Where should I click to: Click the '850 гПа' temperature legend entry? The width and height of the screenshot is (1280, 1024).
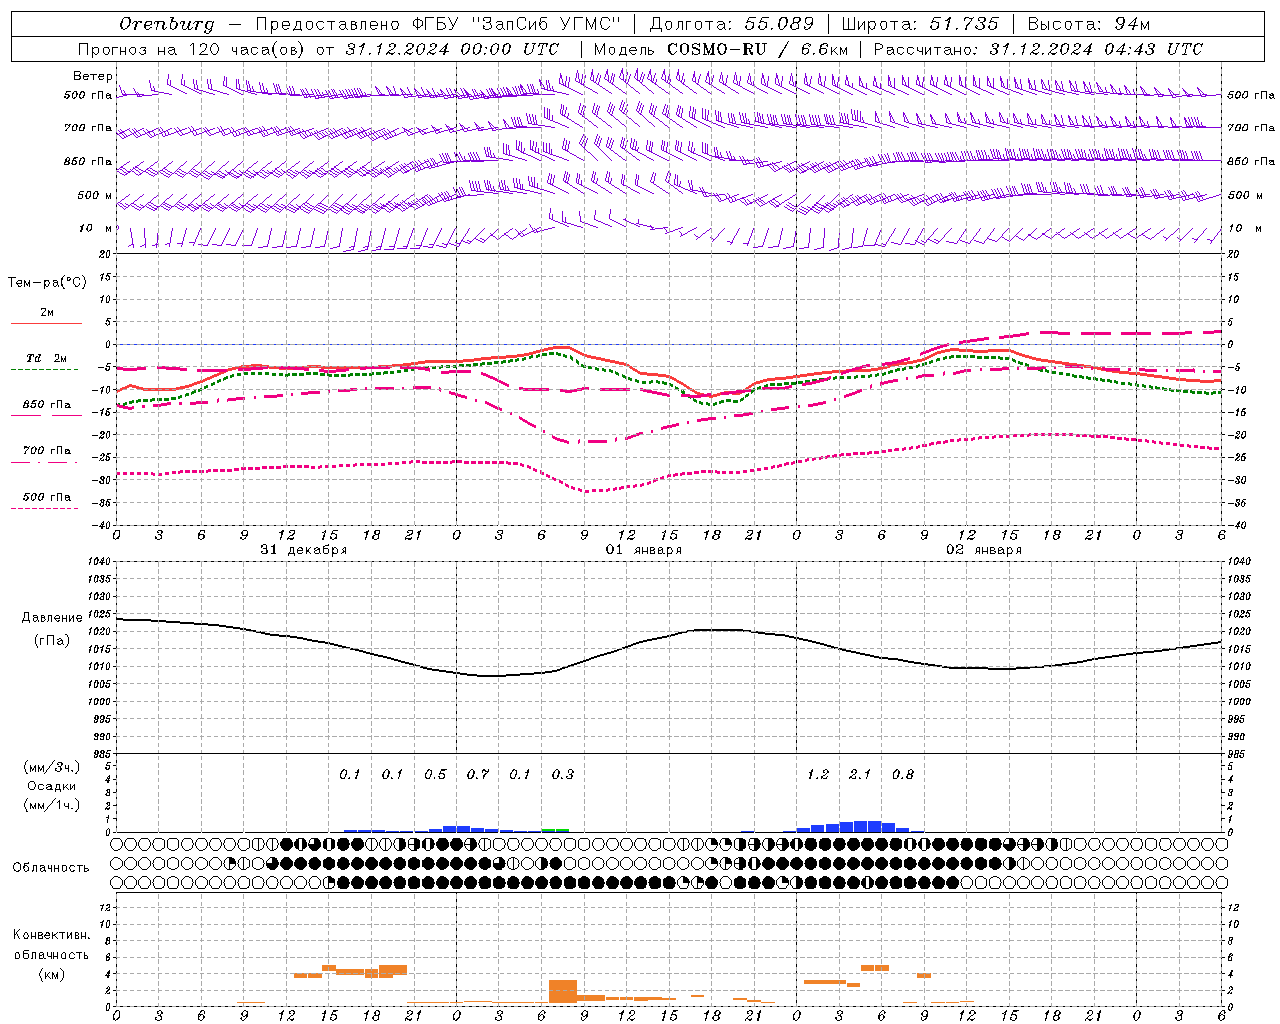point(47,405)
